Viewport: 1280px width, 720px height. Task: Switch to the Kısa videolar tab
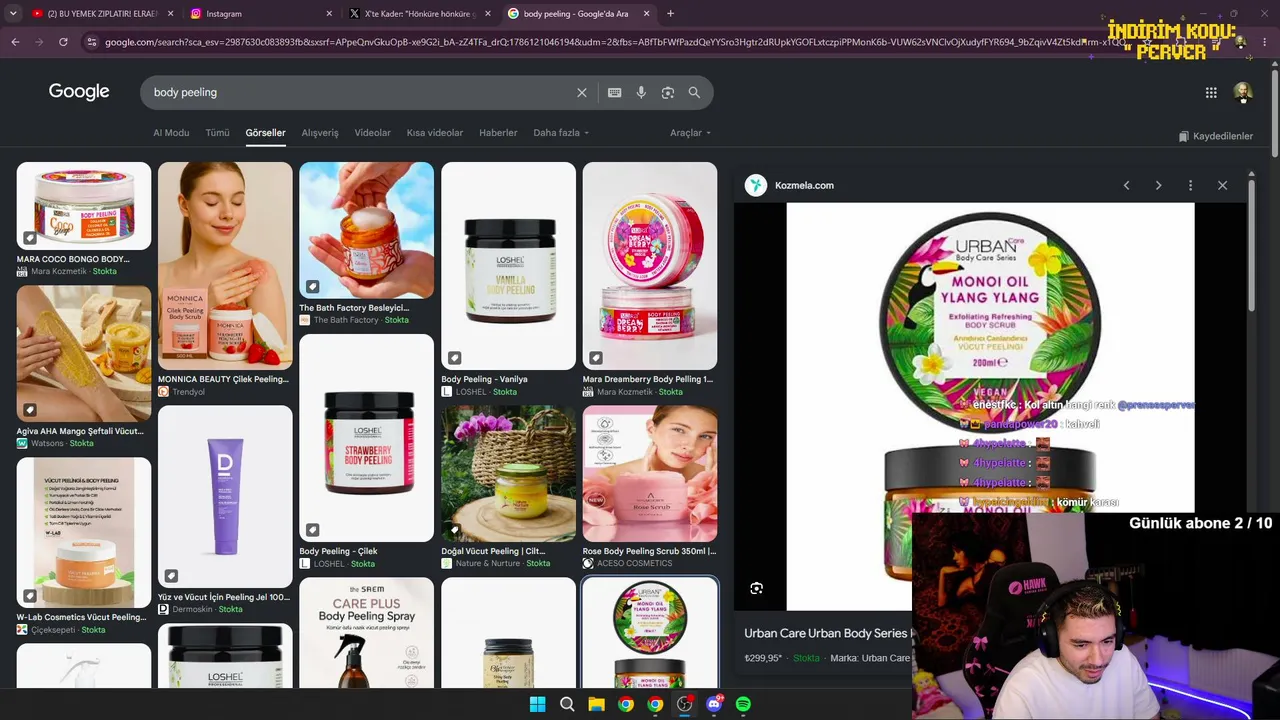coord(435,133)
